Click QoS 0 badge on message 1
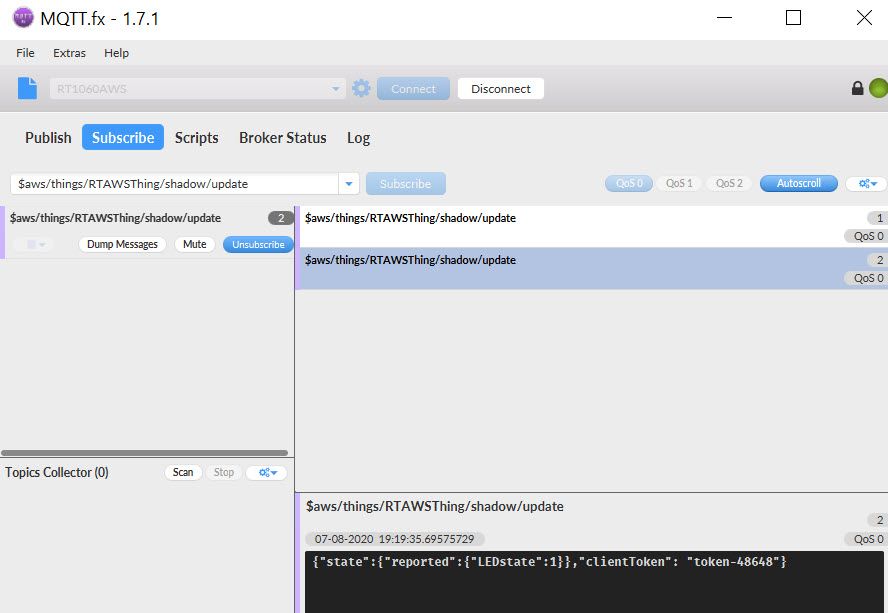 click(867, 236)
